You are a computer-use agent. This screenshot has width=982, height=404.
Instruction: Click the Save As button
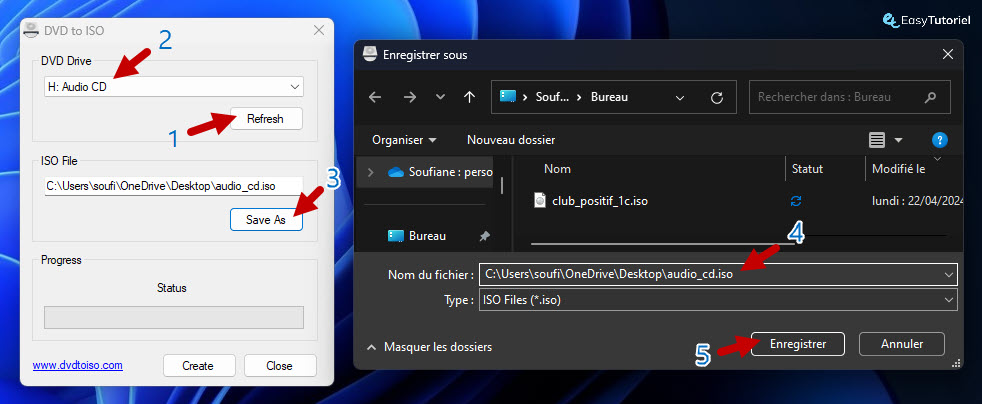coord(266,220)
